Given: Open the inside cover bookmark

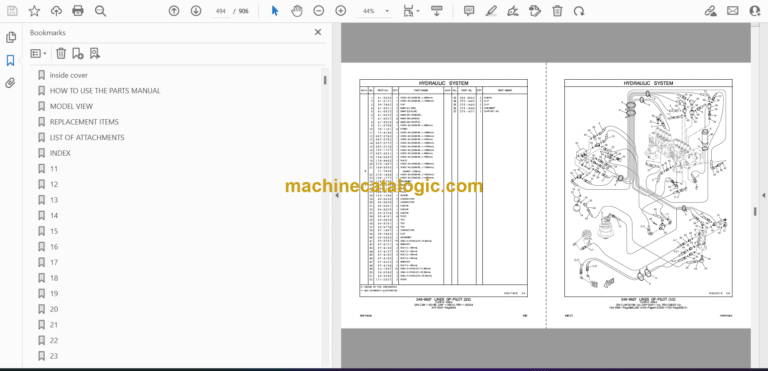Looking at the screenshot, I should (69, 75).
